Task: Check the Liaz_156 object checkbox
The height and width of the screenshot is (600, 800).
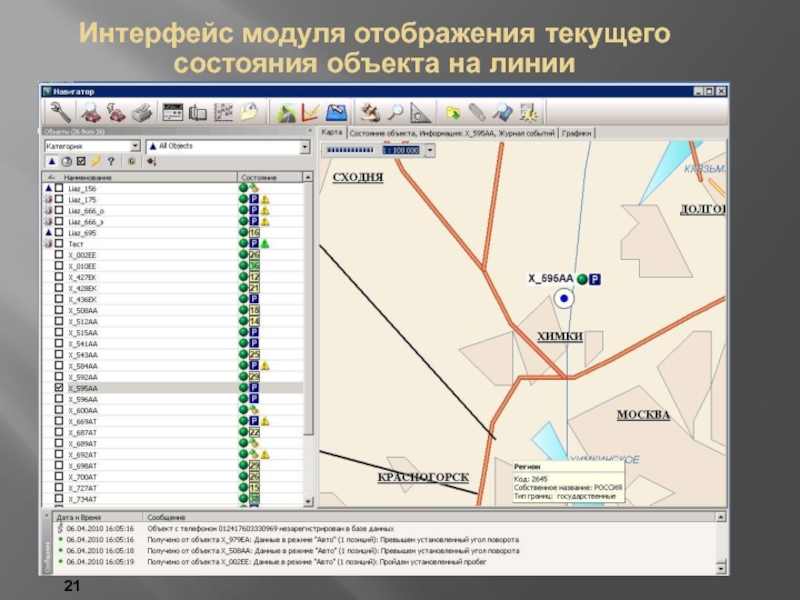Action: (x=59, y=188)
